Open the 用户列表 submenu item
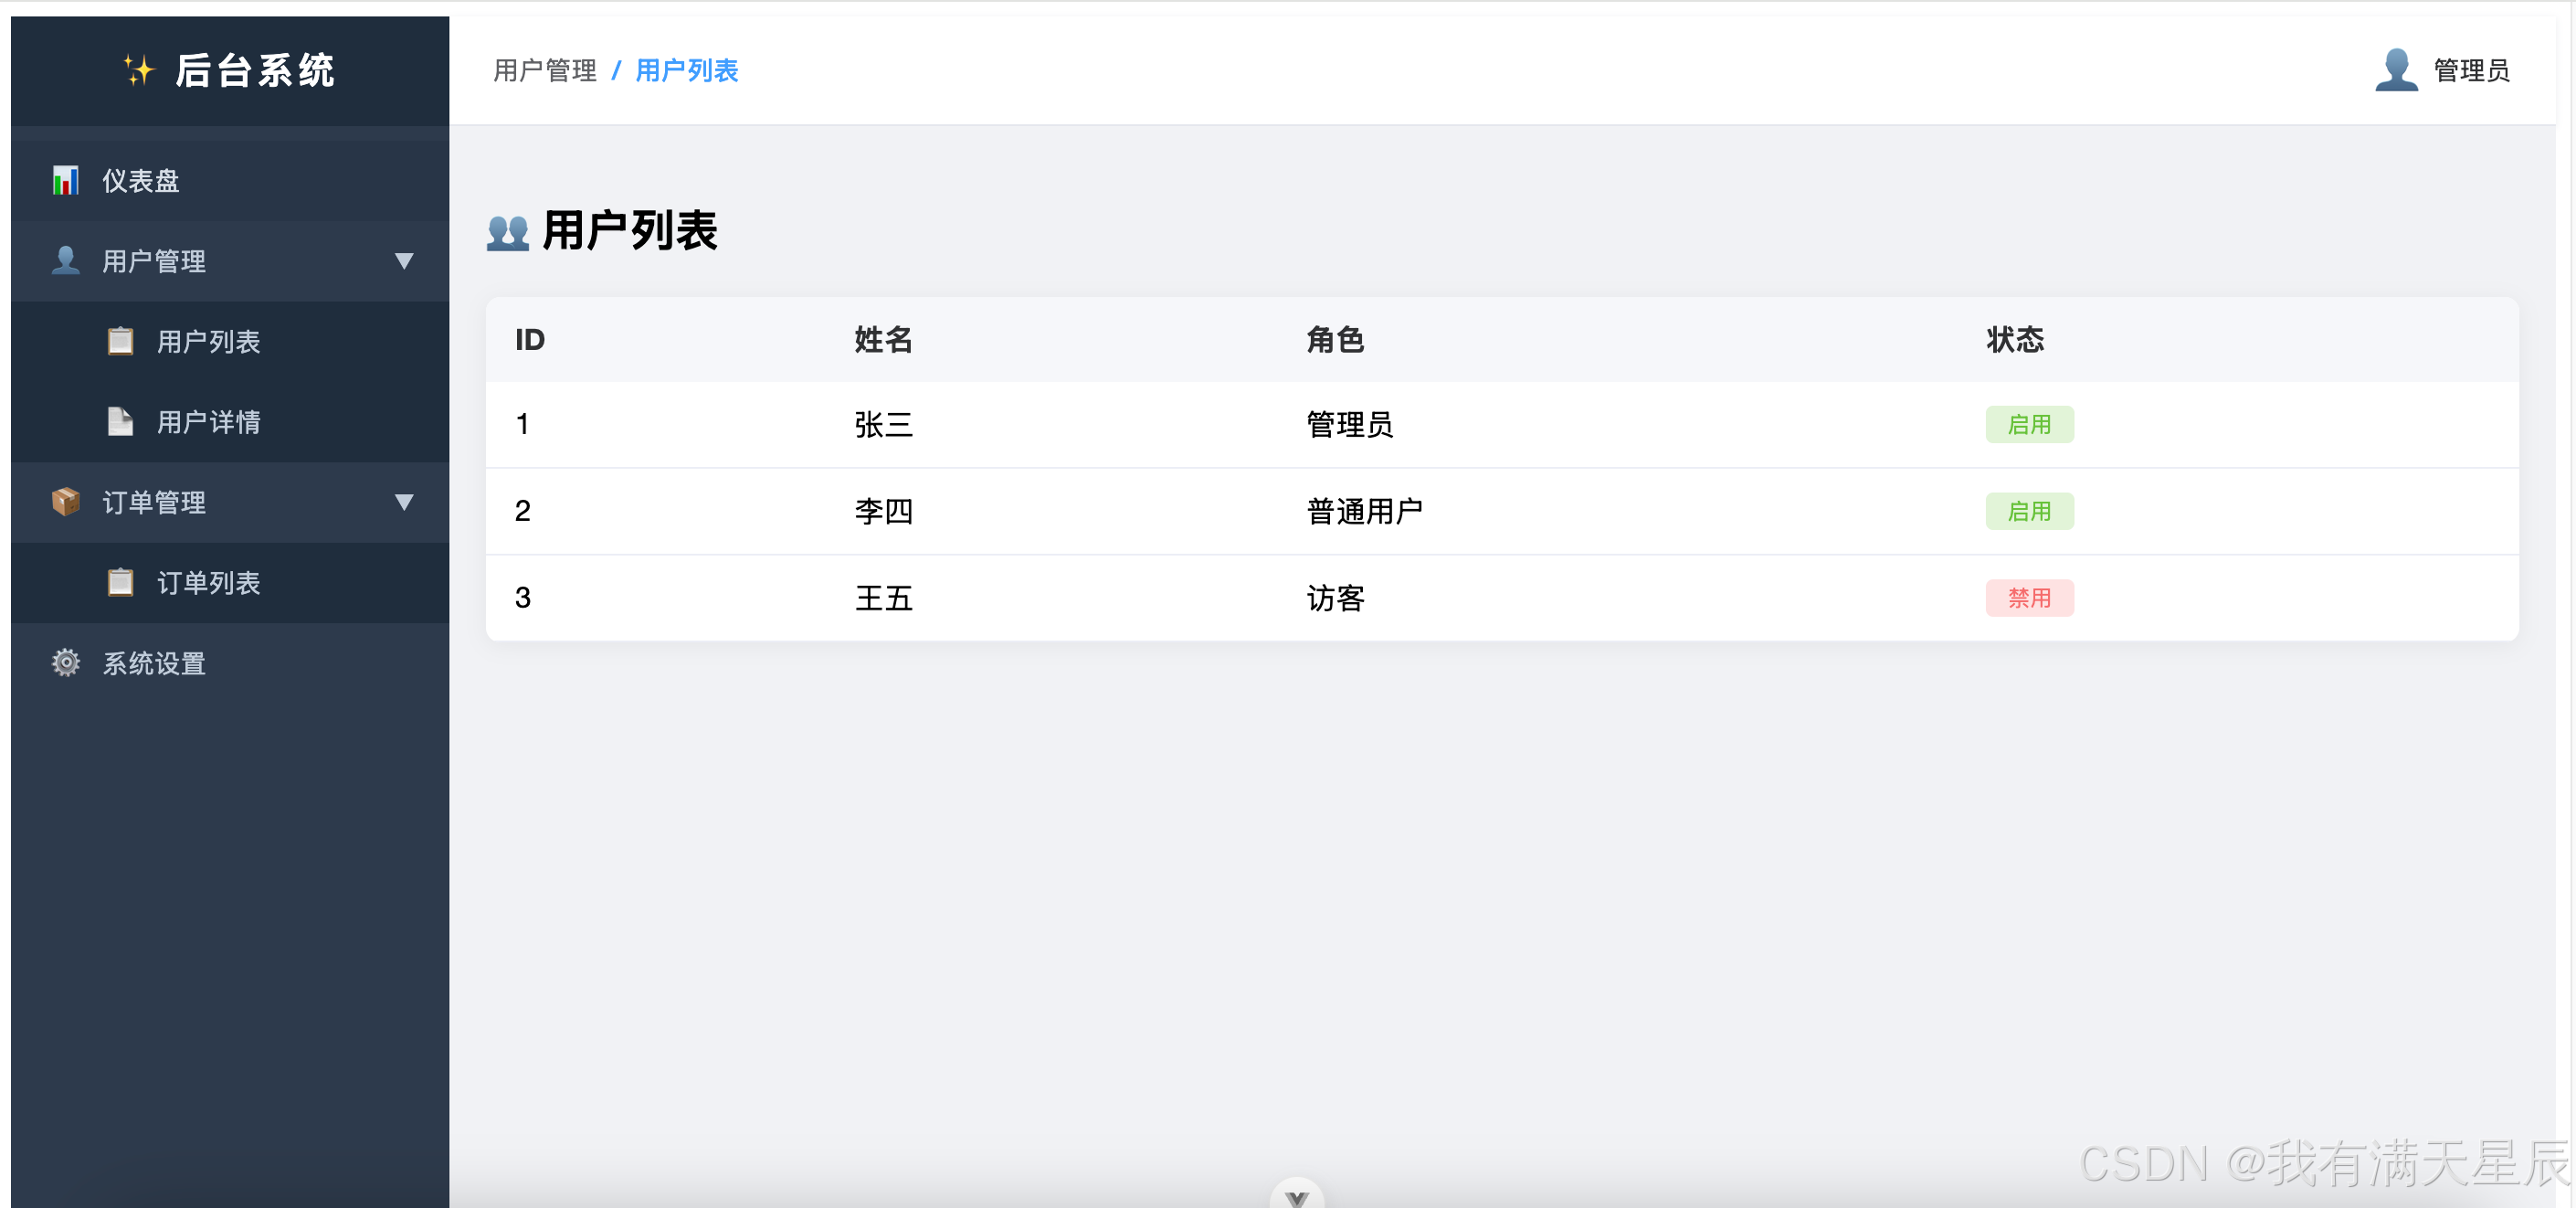Screen dimensions: 2576x1208 [230, 342]
